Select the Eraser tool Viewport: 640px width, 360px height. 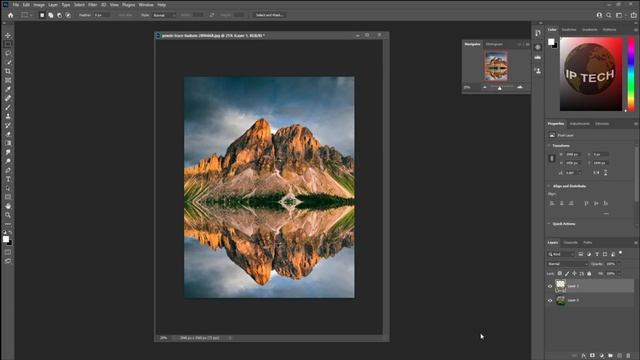(x=8, y=134)
